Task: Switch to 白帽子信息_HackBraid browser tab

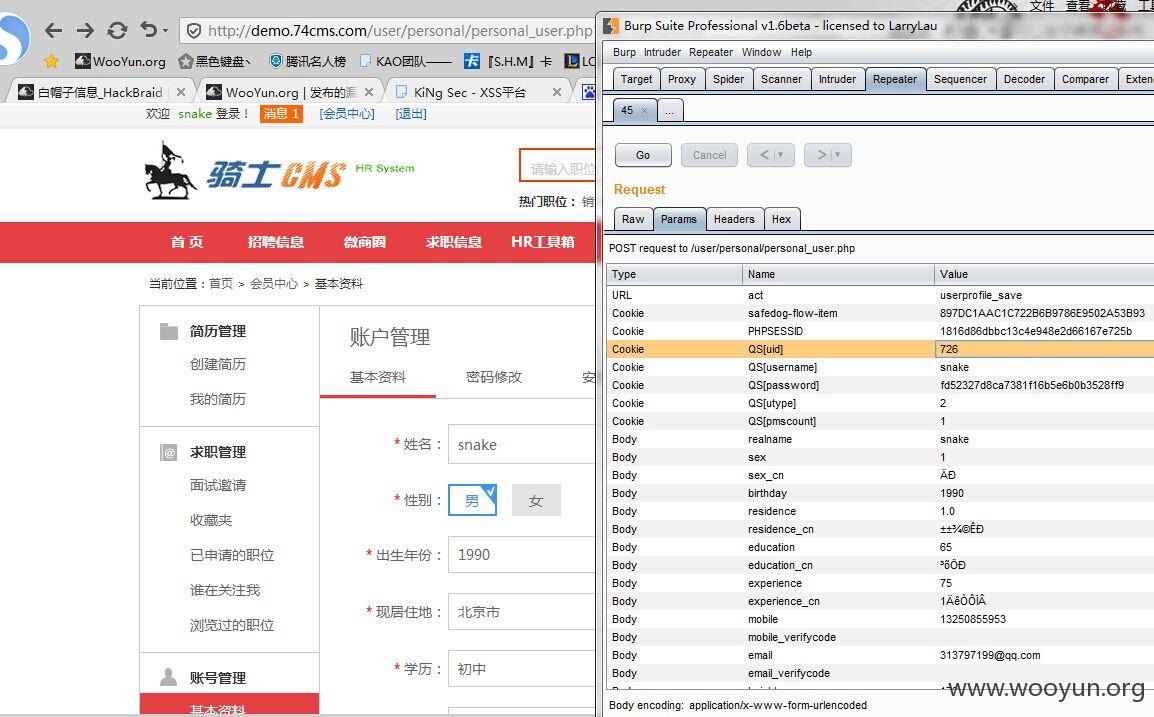Action: point(99,92)
